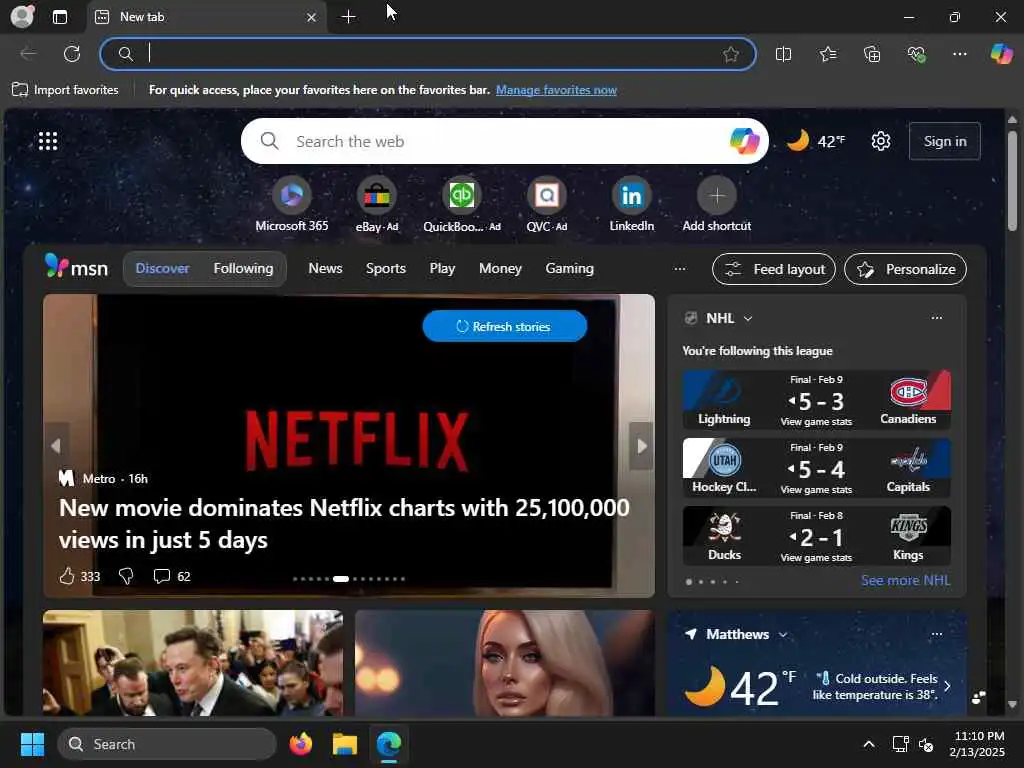Open a new tab with plus button
Viewport: 1024px width, 768px height.
tap(349, 17)
